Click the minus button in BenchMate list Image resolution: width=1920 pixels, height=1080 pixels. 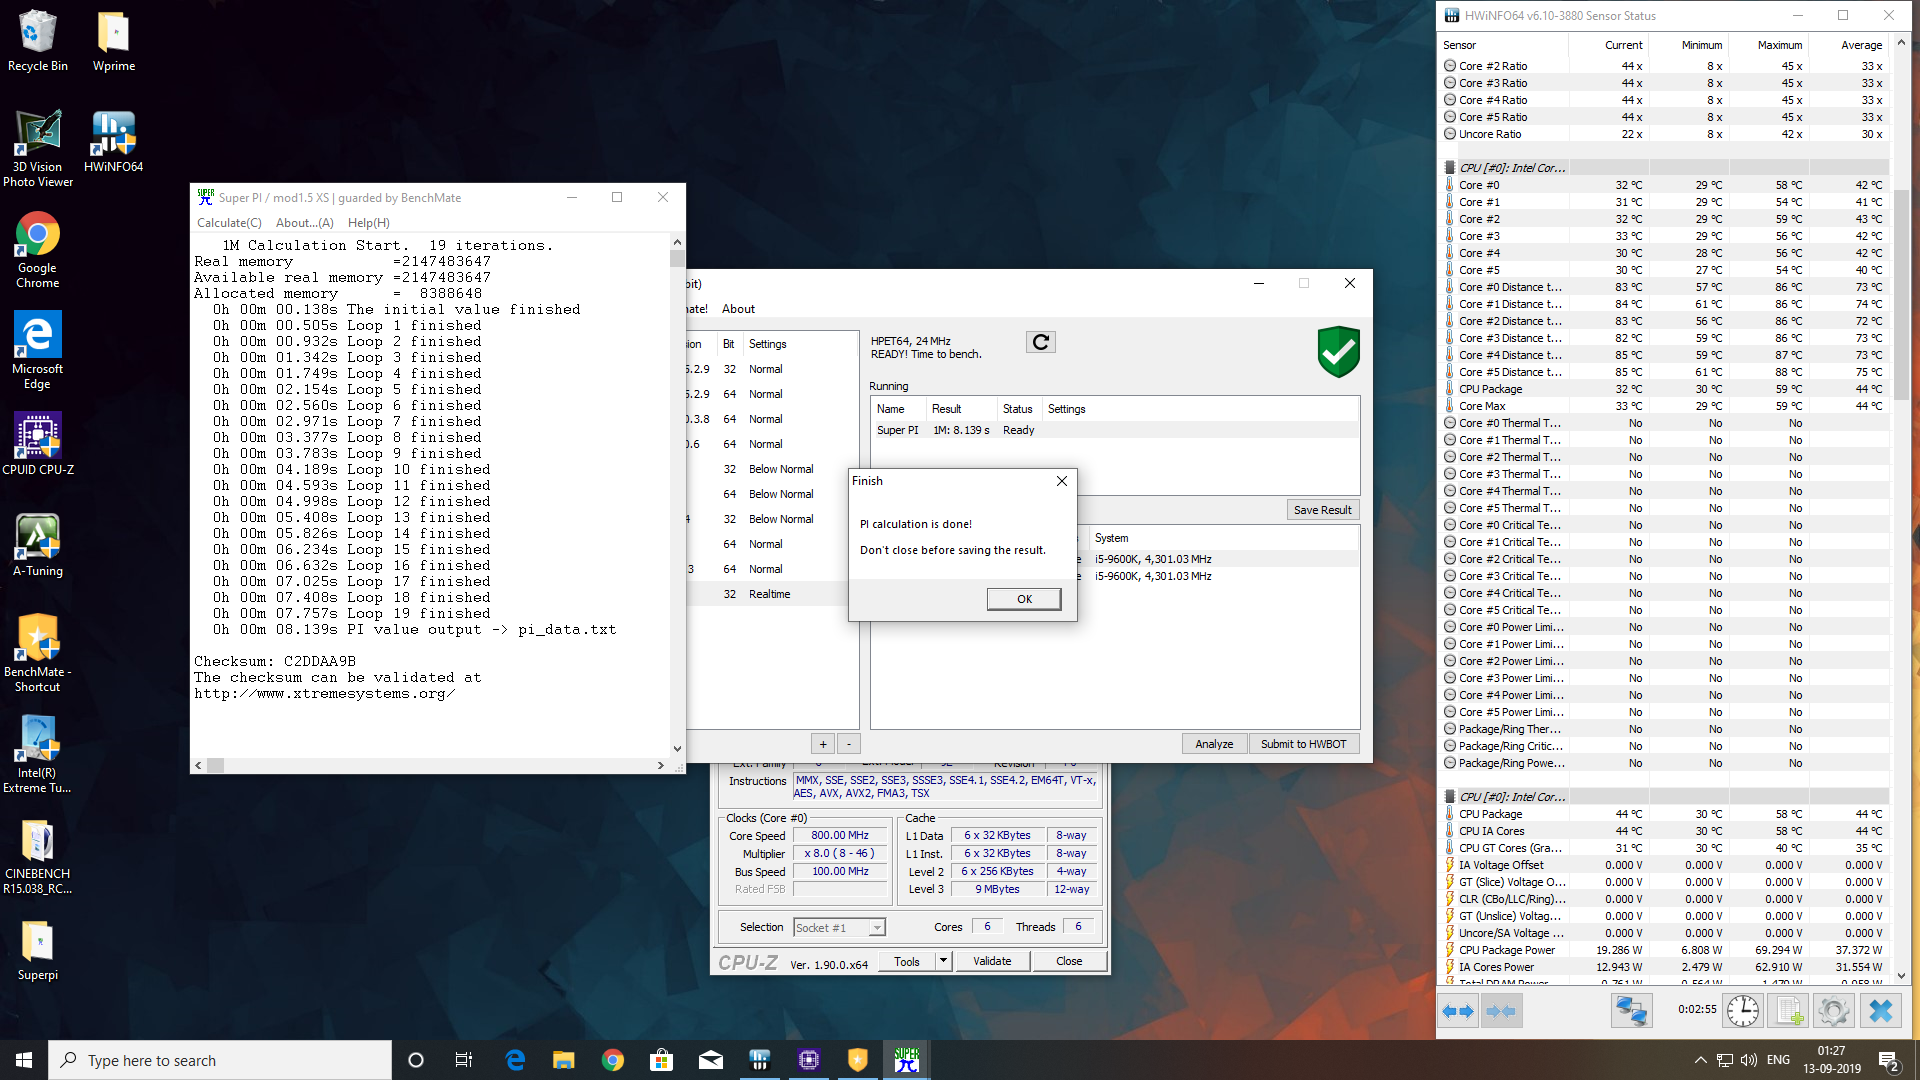[849, 744]
